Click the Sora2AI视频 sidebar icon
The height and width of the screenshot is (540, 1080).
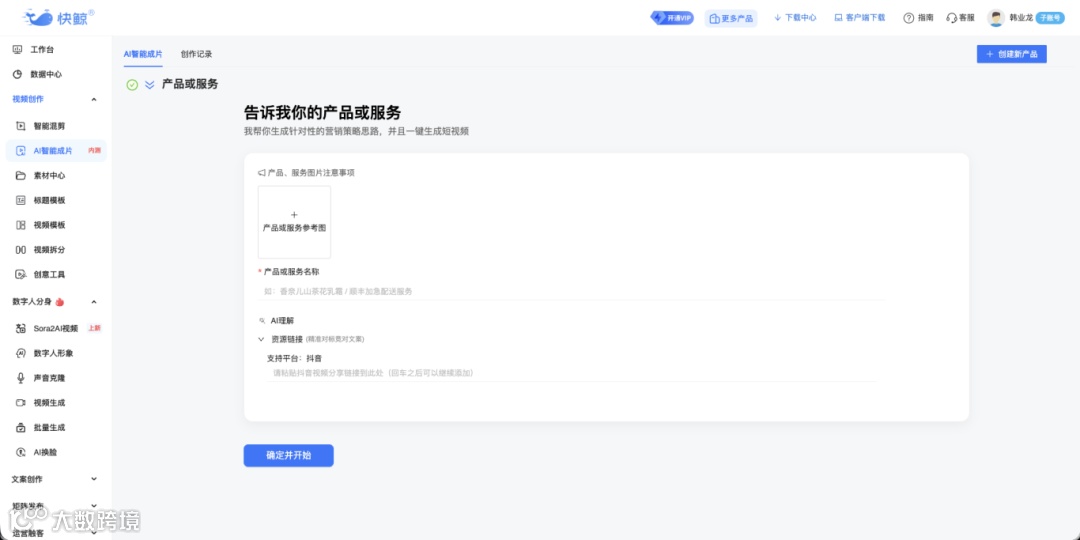[21, 329]
